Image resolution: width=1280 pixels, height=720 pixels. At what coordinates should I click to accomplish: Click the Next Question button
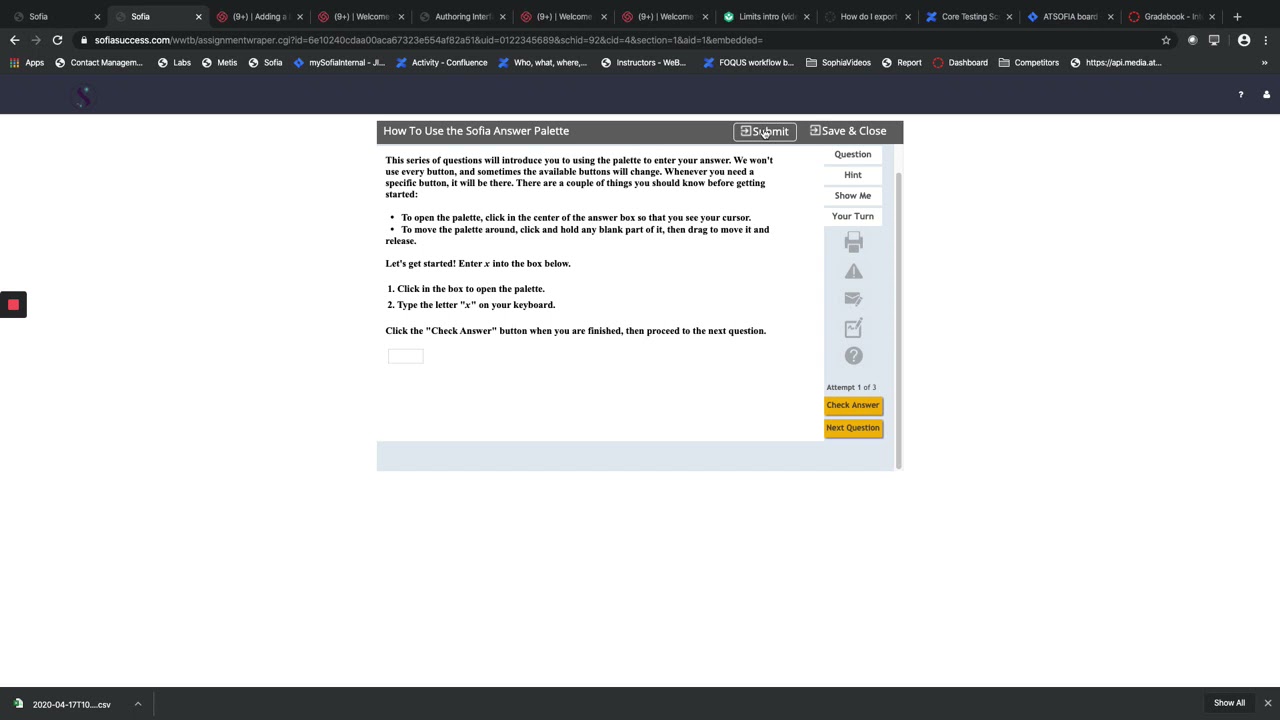click(853, 428)
